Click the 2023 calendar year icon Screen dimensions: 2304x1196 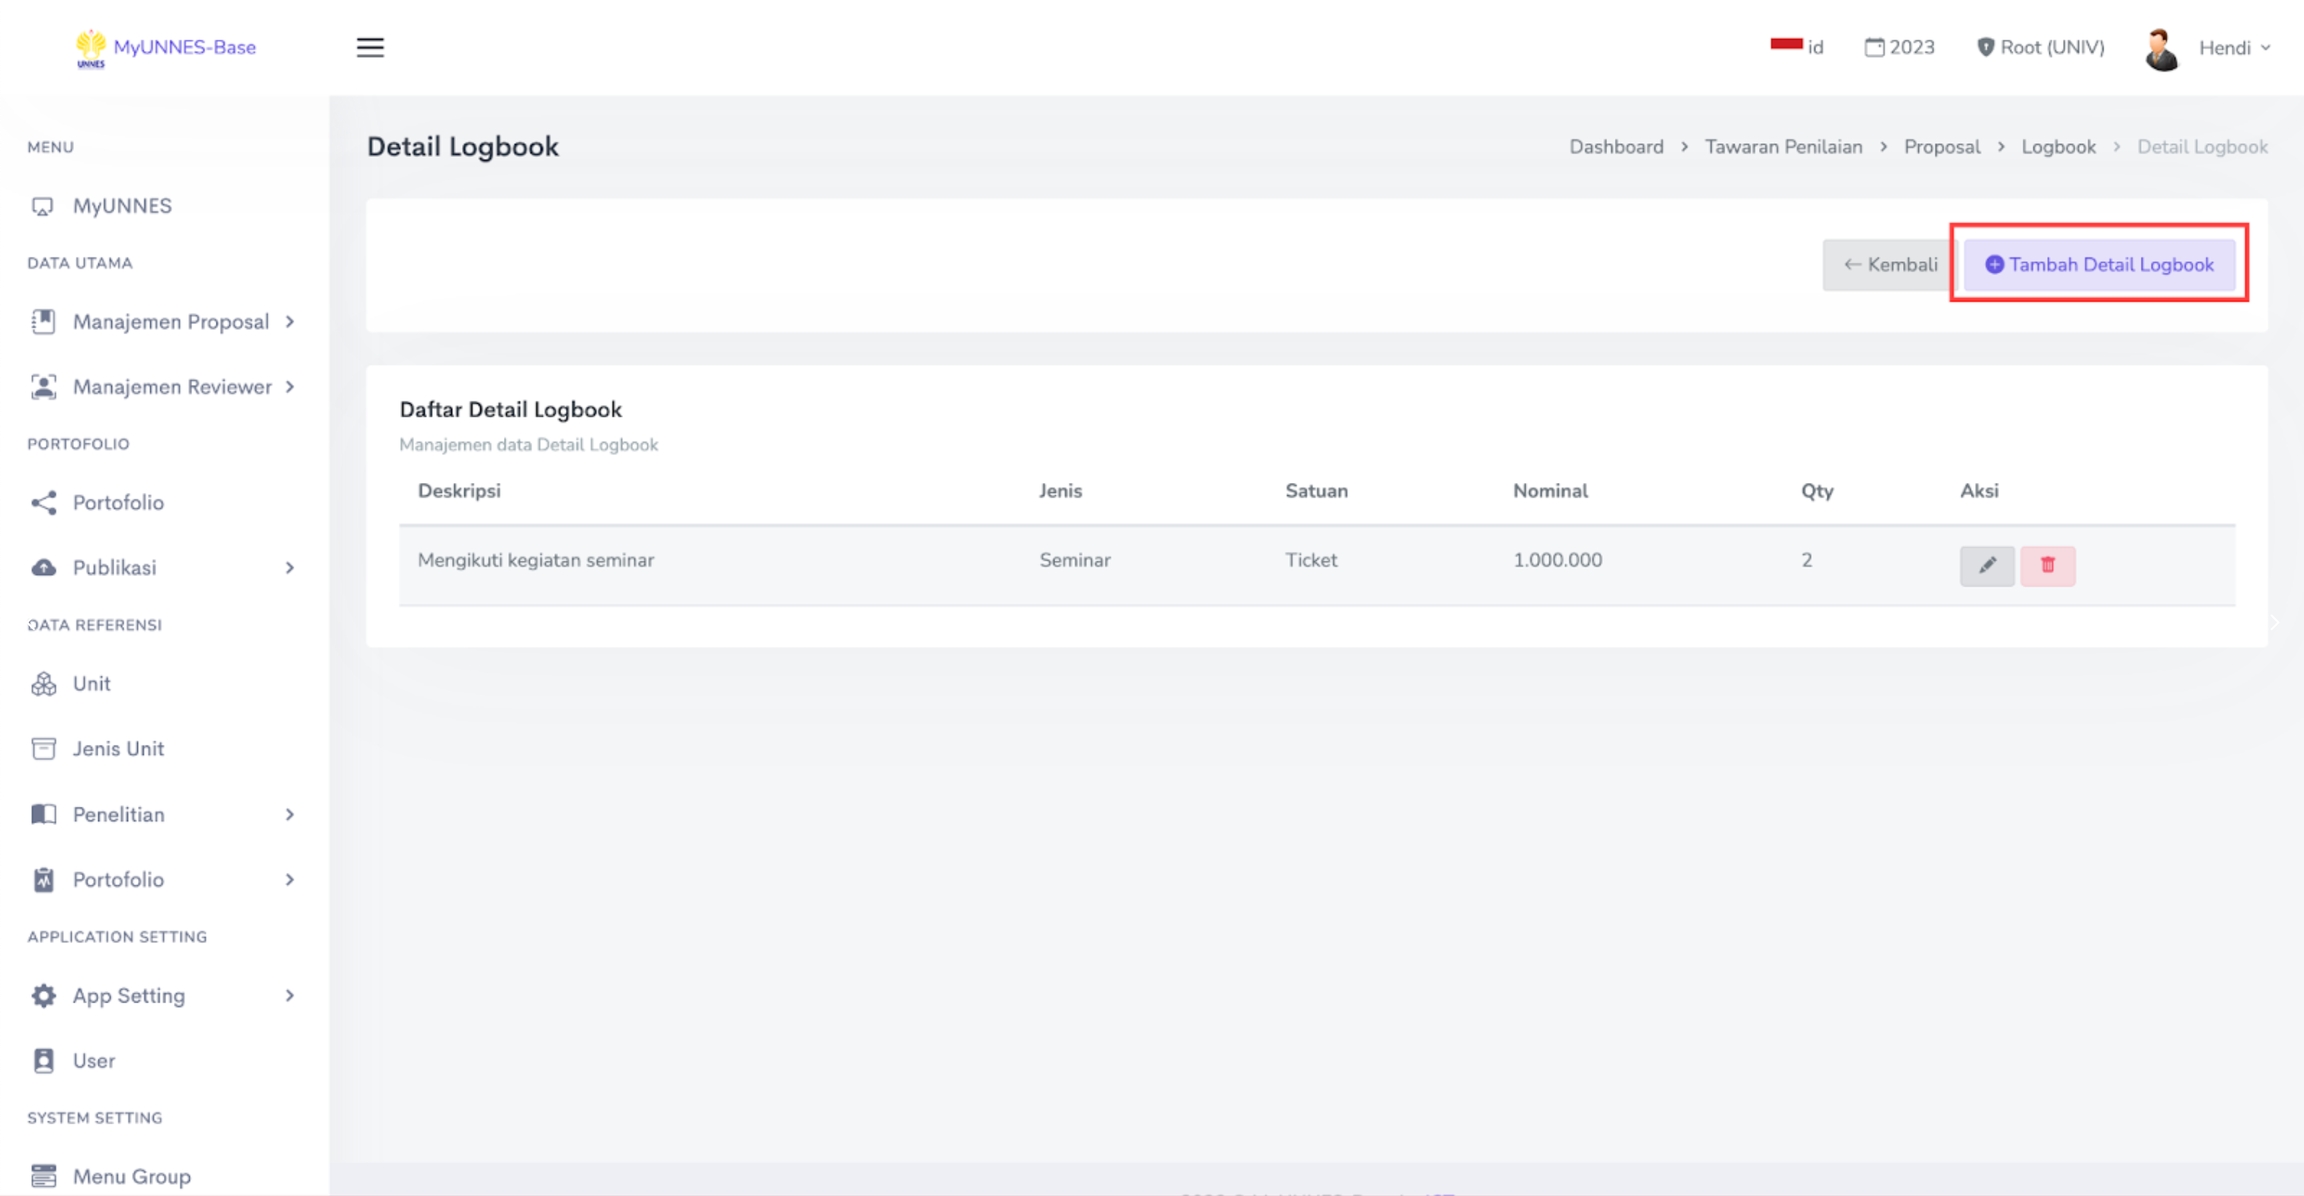point(1874,47)
